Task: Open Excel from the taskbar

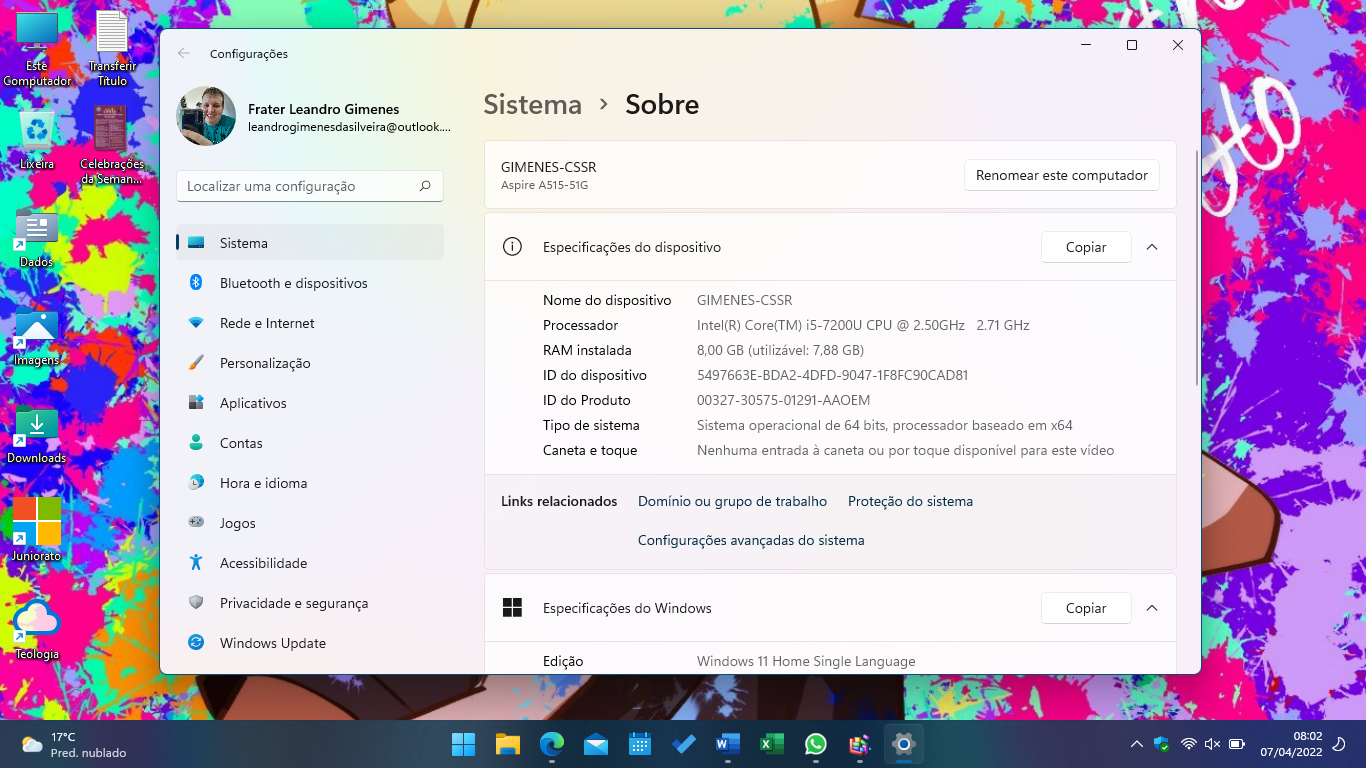Action: pos(772,744)
